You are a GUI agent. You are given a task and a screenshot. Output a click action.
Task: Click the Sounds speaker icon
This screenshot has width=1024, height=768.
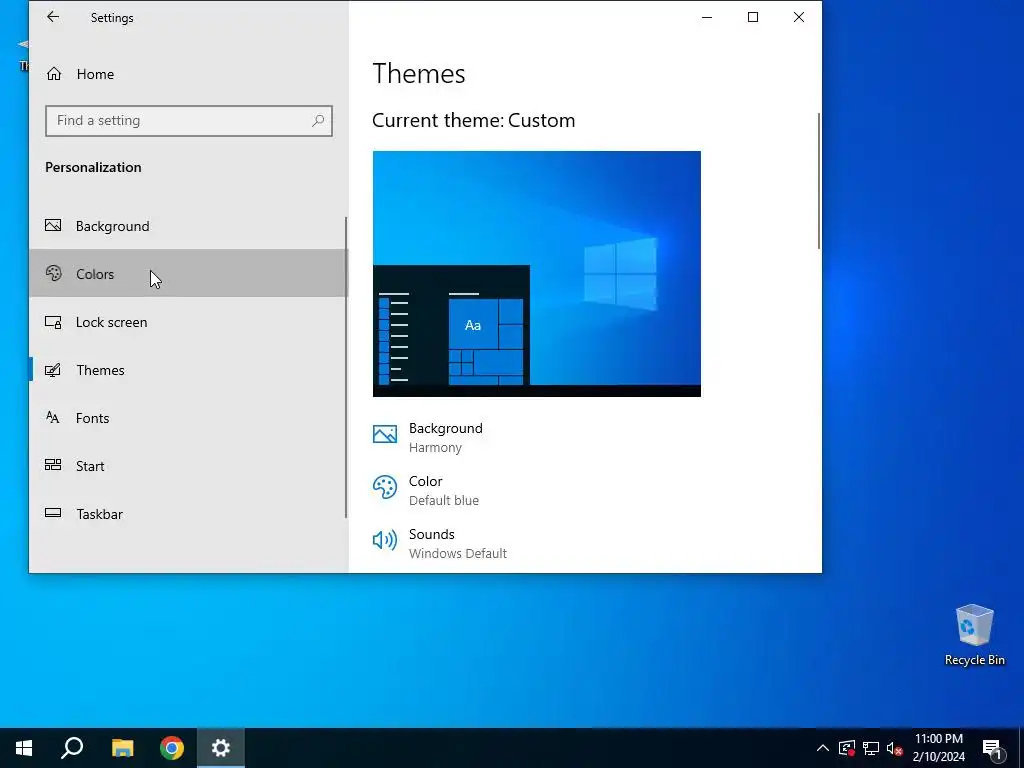pos(385,540)
